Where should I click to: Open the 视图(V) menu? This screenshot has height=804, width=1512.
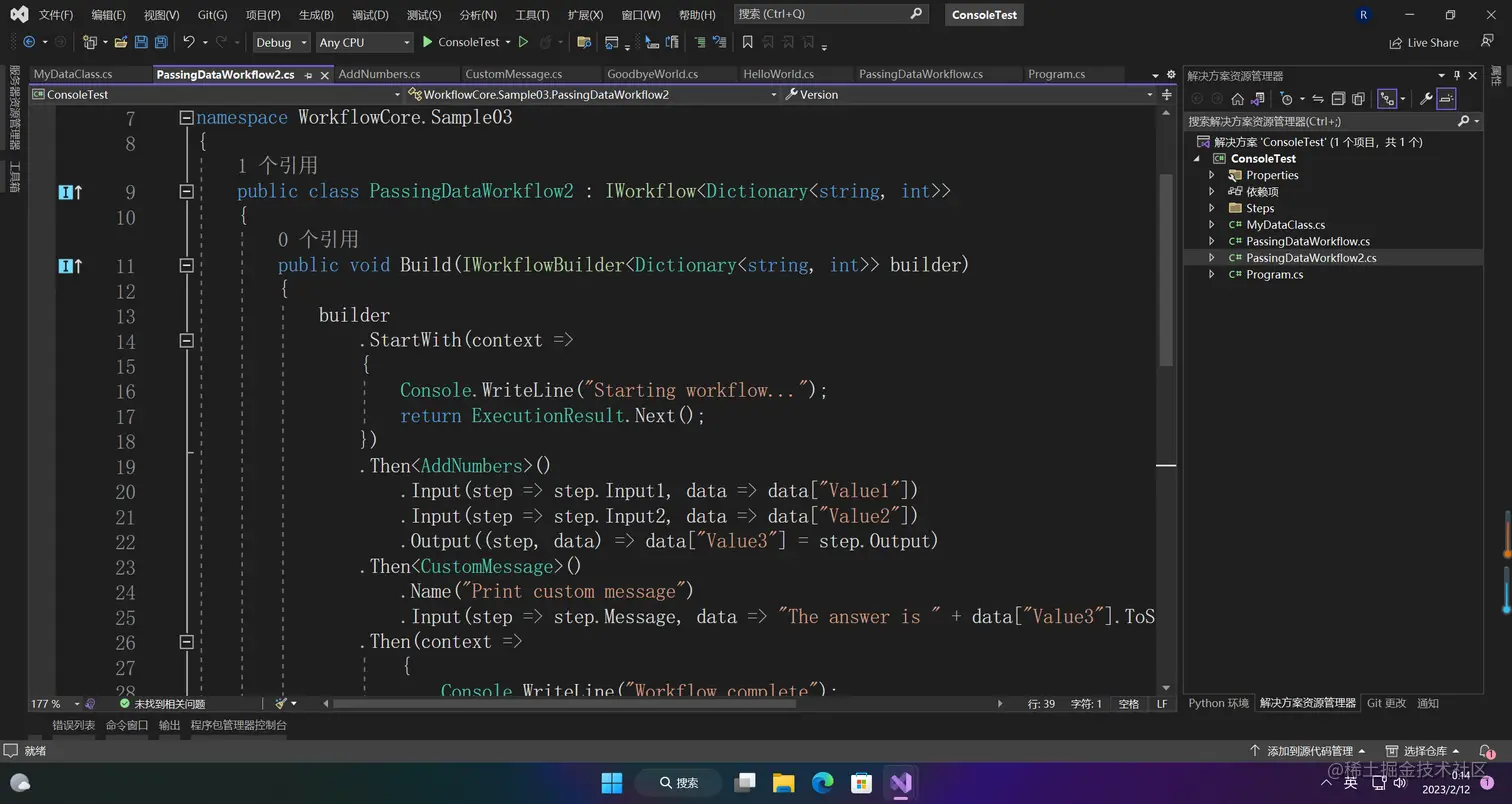pyautogui.click(x=161, y=15)
